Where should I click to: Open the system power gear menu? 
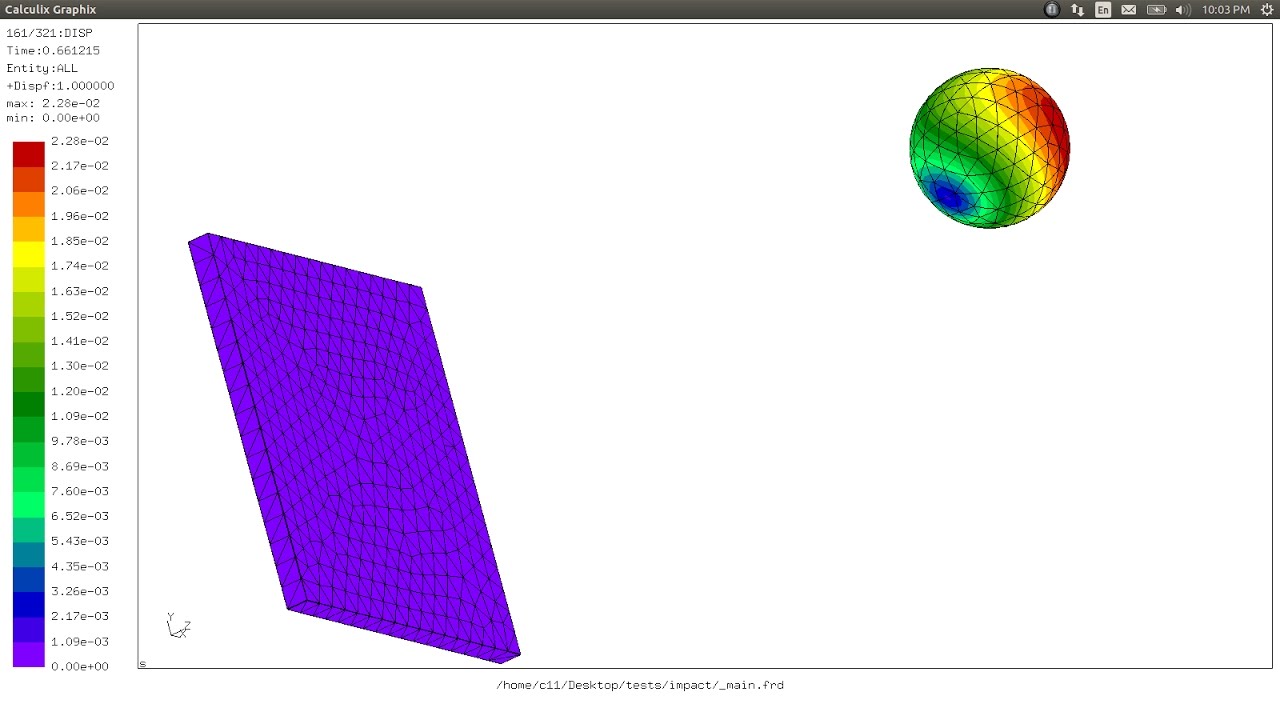1267,9
